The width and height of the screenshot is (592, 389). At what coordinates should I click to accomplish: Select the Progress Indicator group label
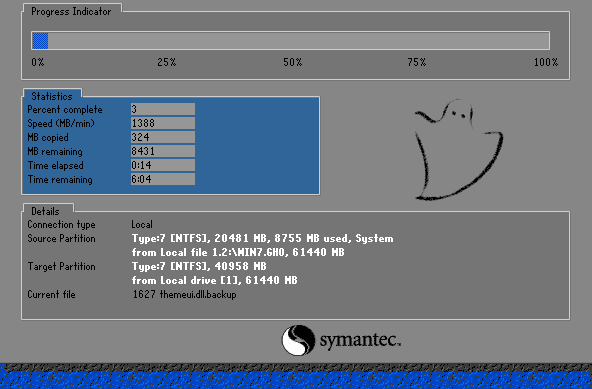tap(71, 12)
